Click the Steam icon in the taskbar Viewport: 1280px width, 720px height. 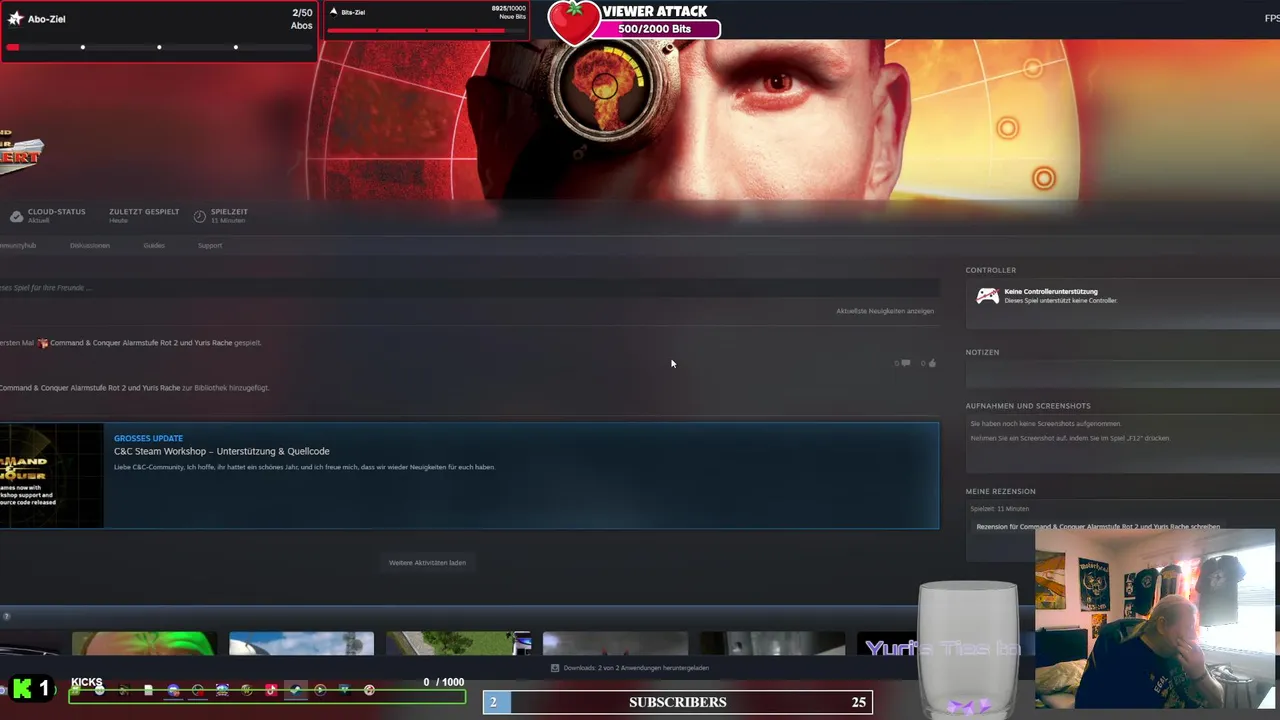295,690
